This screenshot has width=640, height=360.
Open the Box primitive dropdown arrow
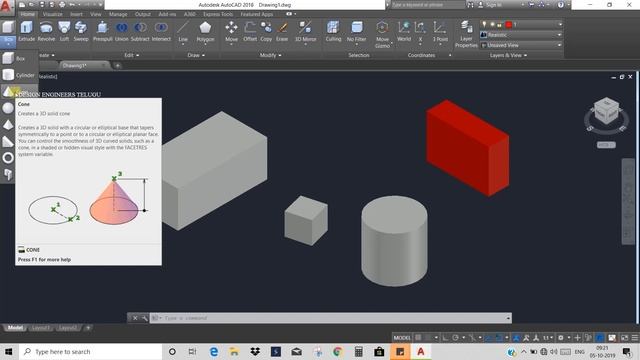pos(8,41)
